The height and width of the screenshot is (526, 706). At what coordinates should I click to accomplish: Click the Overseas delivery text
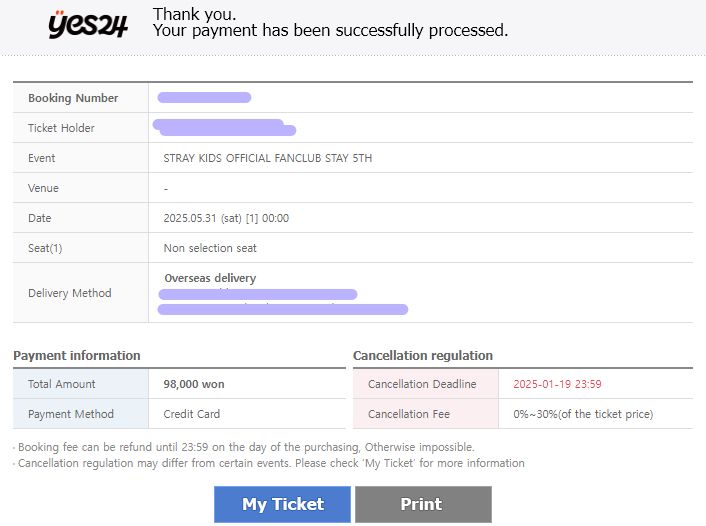click(x=210, y=278)
